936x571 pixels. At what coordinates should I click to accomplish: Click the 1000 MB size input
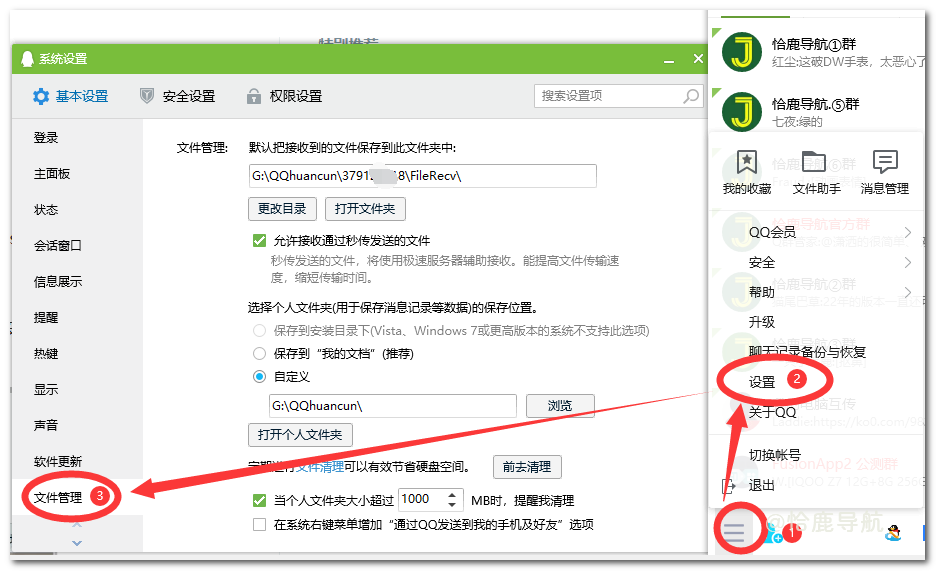423,499
